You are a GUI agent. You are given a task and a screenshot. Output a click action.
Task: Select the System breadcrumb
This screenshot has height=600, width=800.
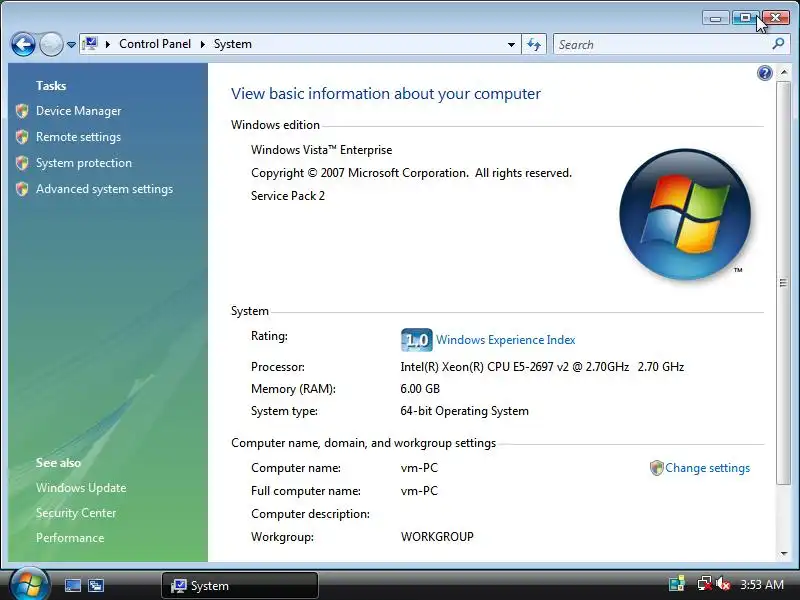233,44
